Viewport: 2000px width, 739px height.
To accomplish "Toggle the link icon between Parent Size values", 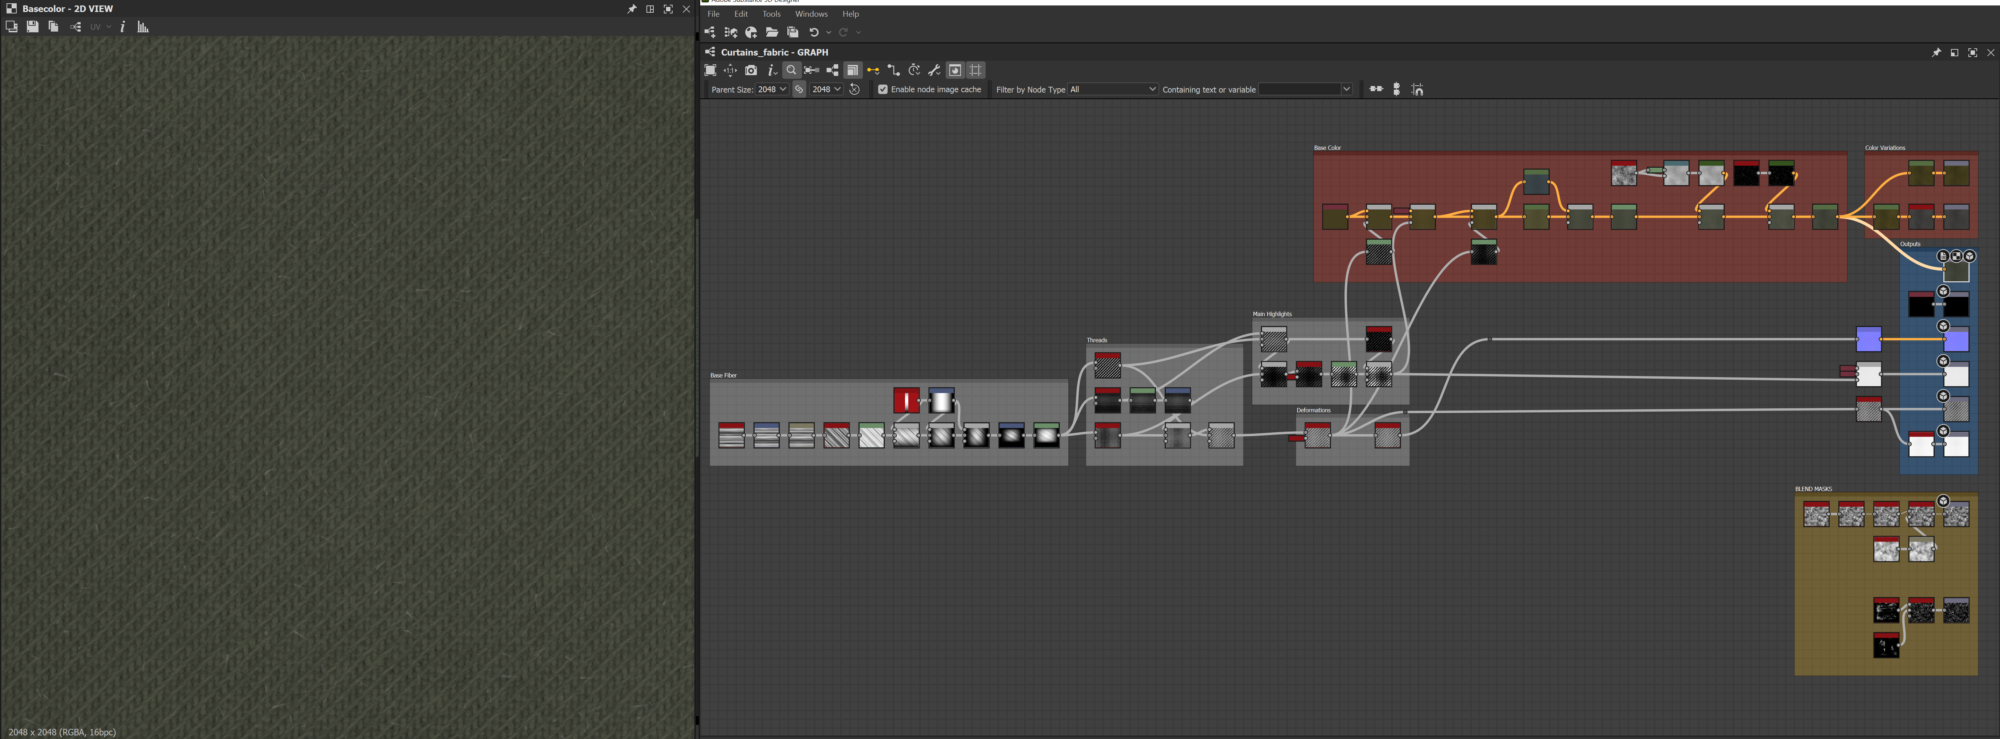I will [x=799, y=89].
